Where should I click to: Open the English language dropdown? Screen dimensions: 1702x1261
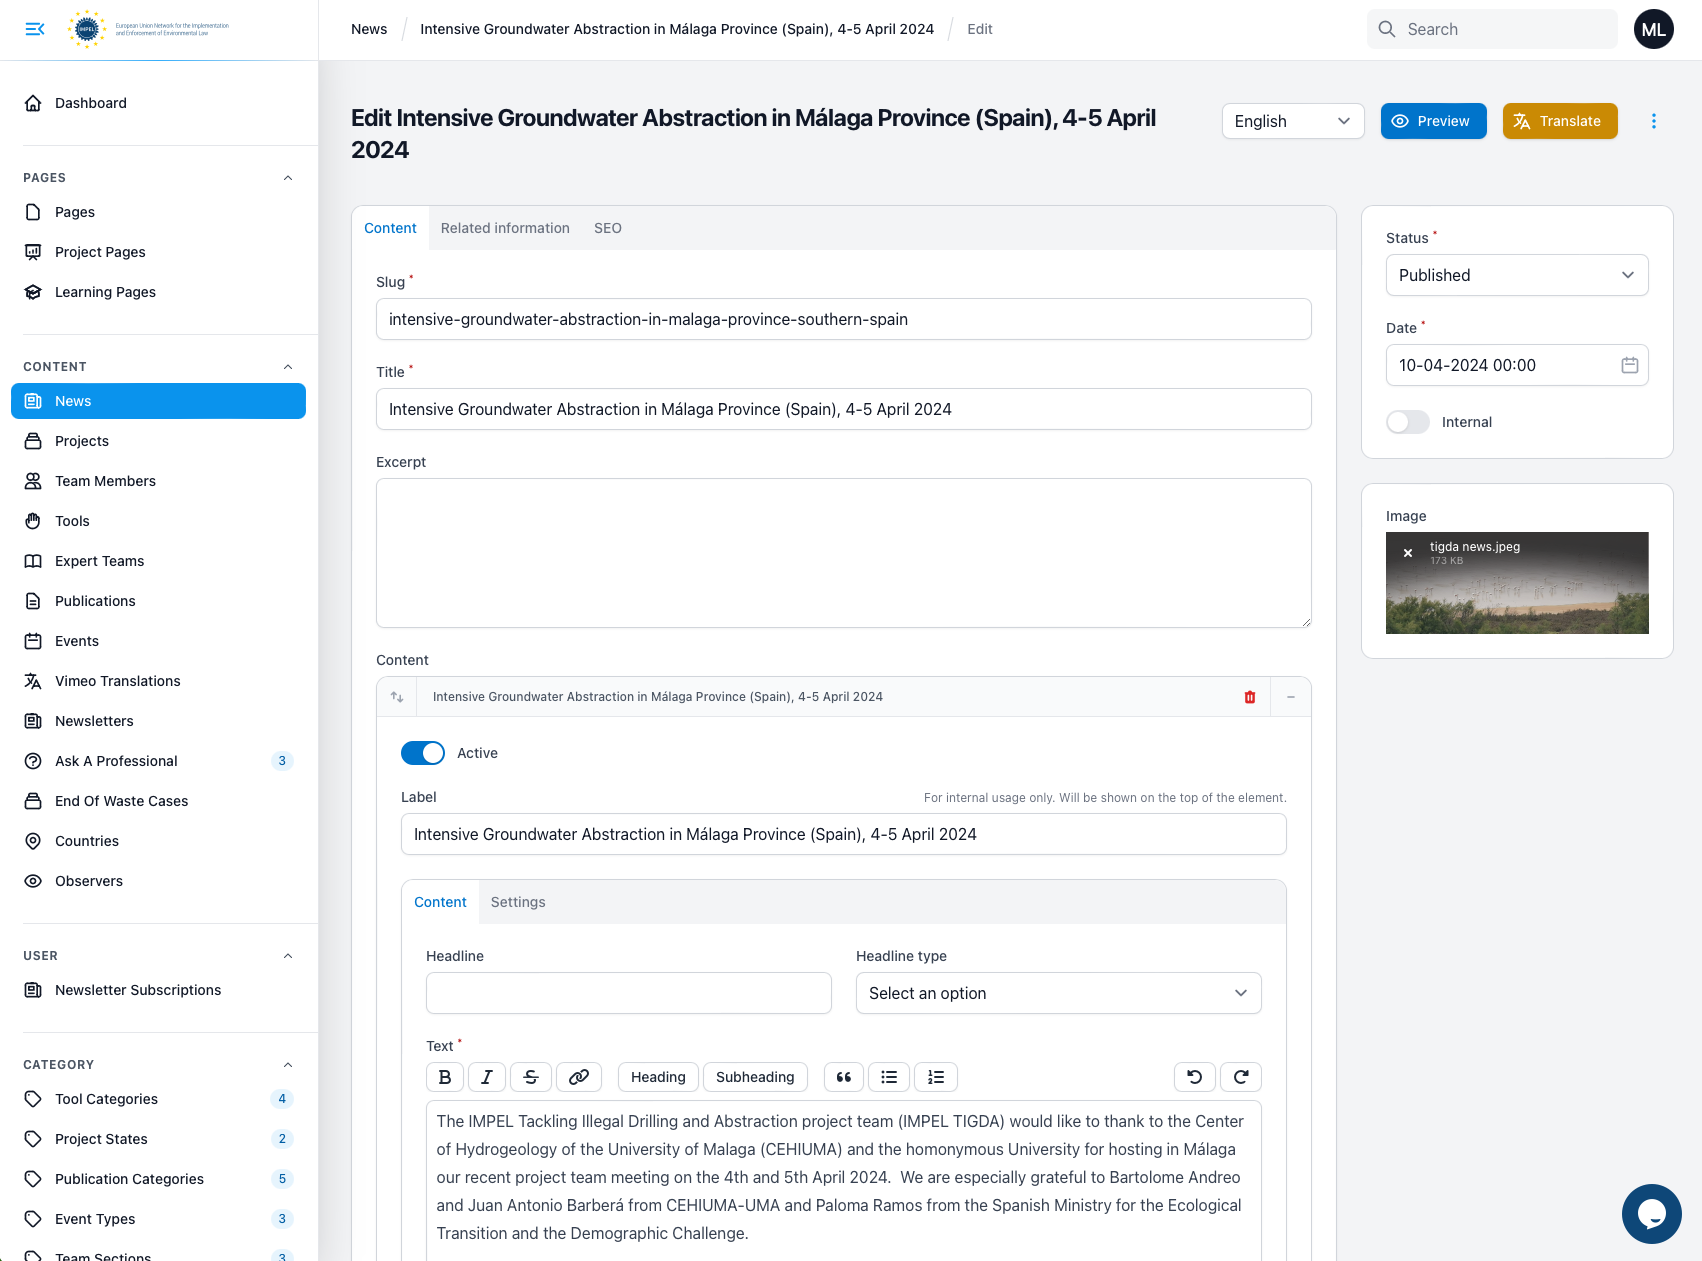pyautogui.click(x=1293, y=121)
